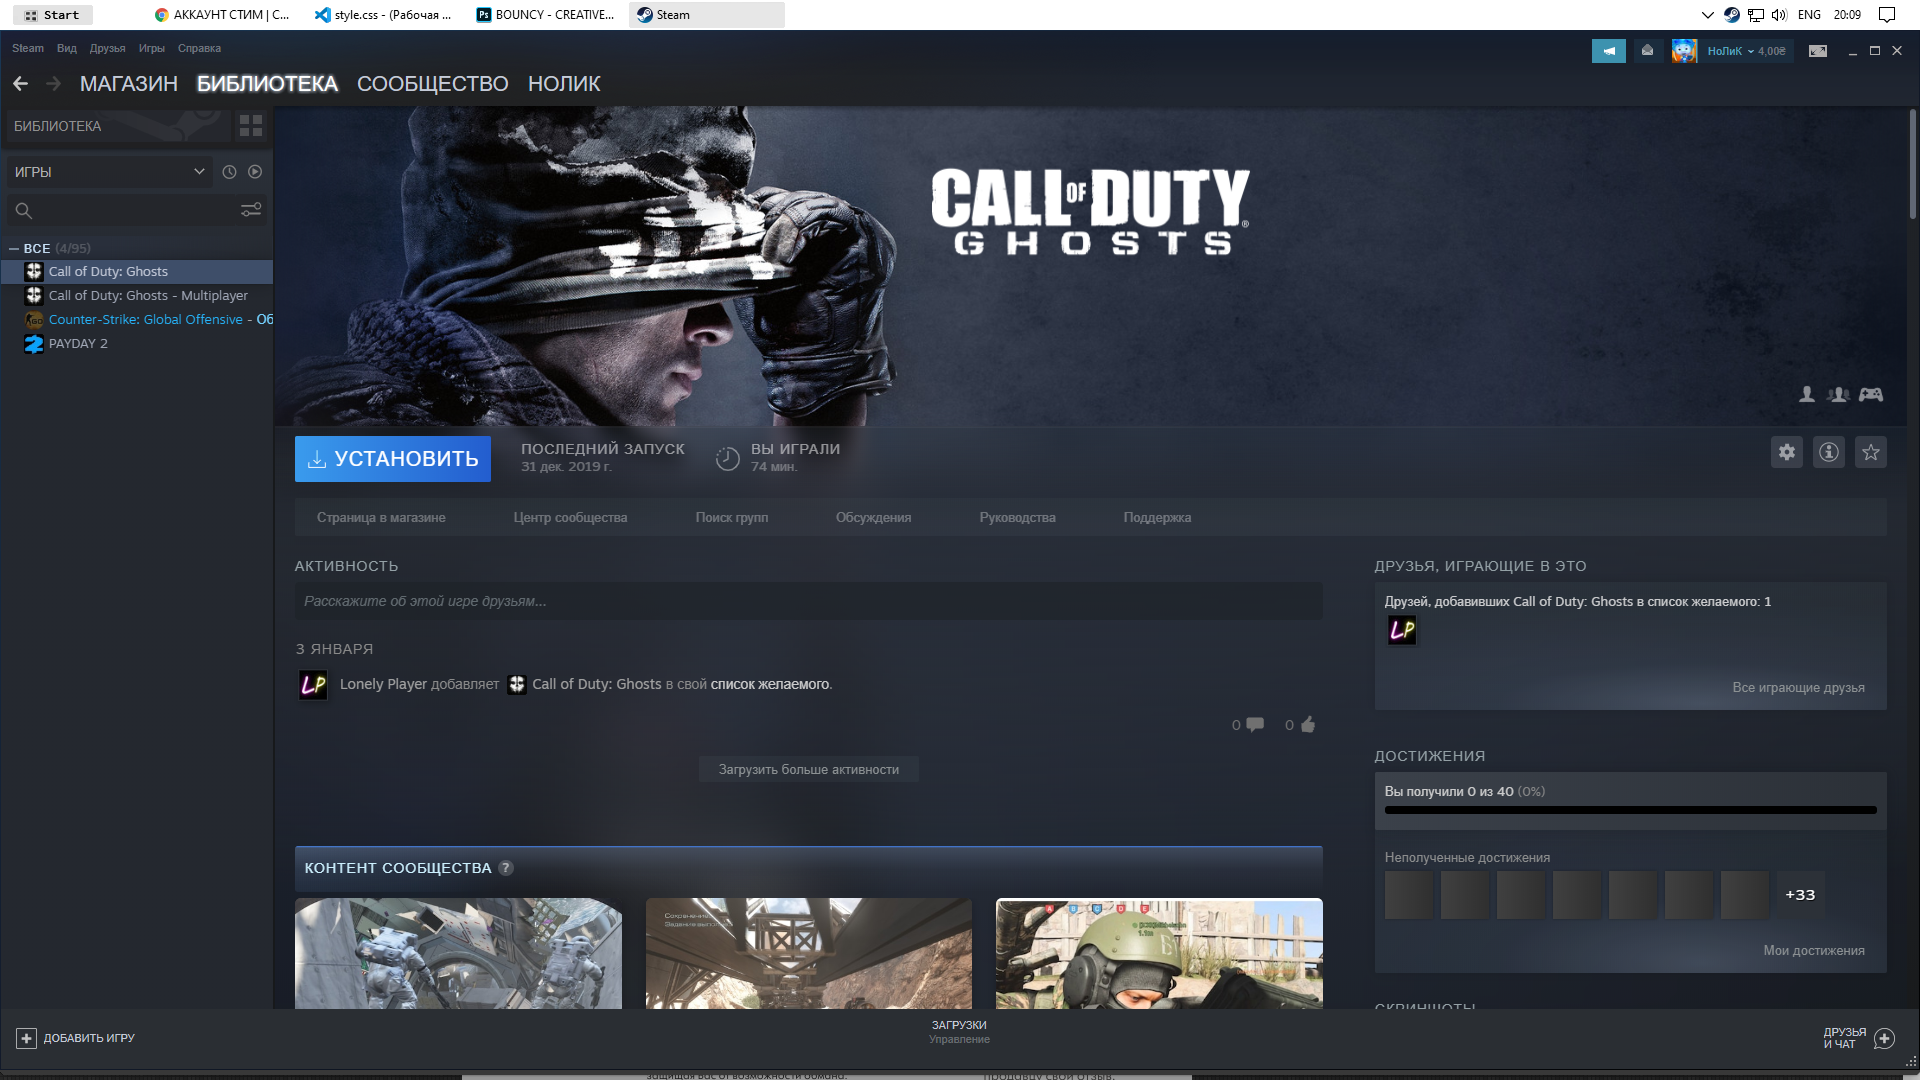Image resolution: width=1920 pixels, height=1080 pixels.
Task: Open БИБЛИОТЕКА main tab
Action: click(x=267, y=84)
